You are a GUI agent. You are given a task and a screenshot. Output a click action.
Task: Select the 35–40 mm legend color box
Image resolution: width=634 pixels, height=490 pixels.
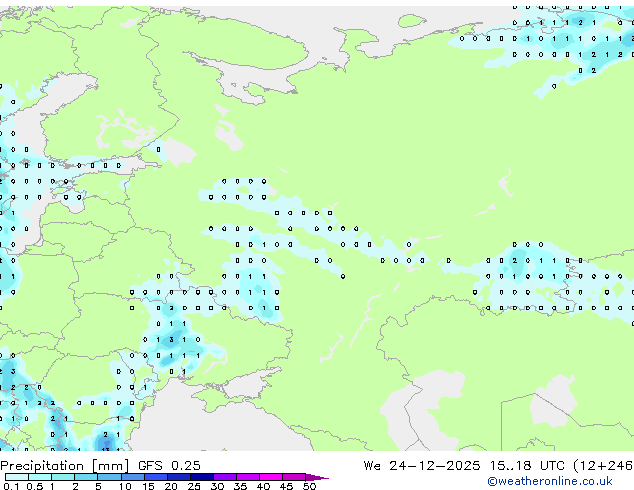point(247,477)
